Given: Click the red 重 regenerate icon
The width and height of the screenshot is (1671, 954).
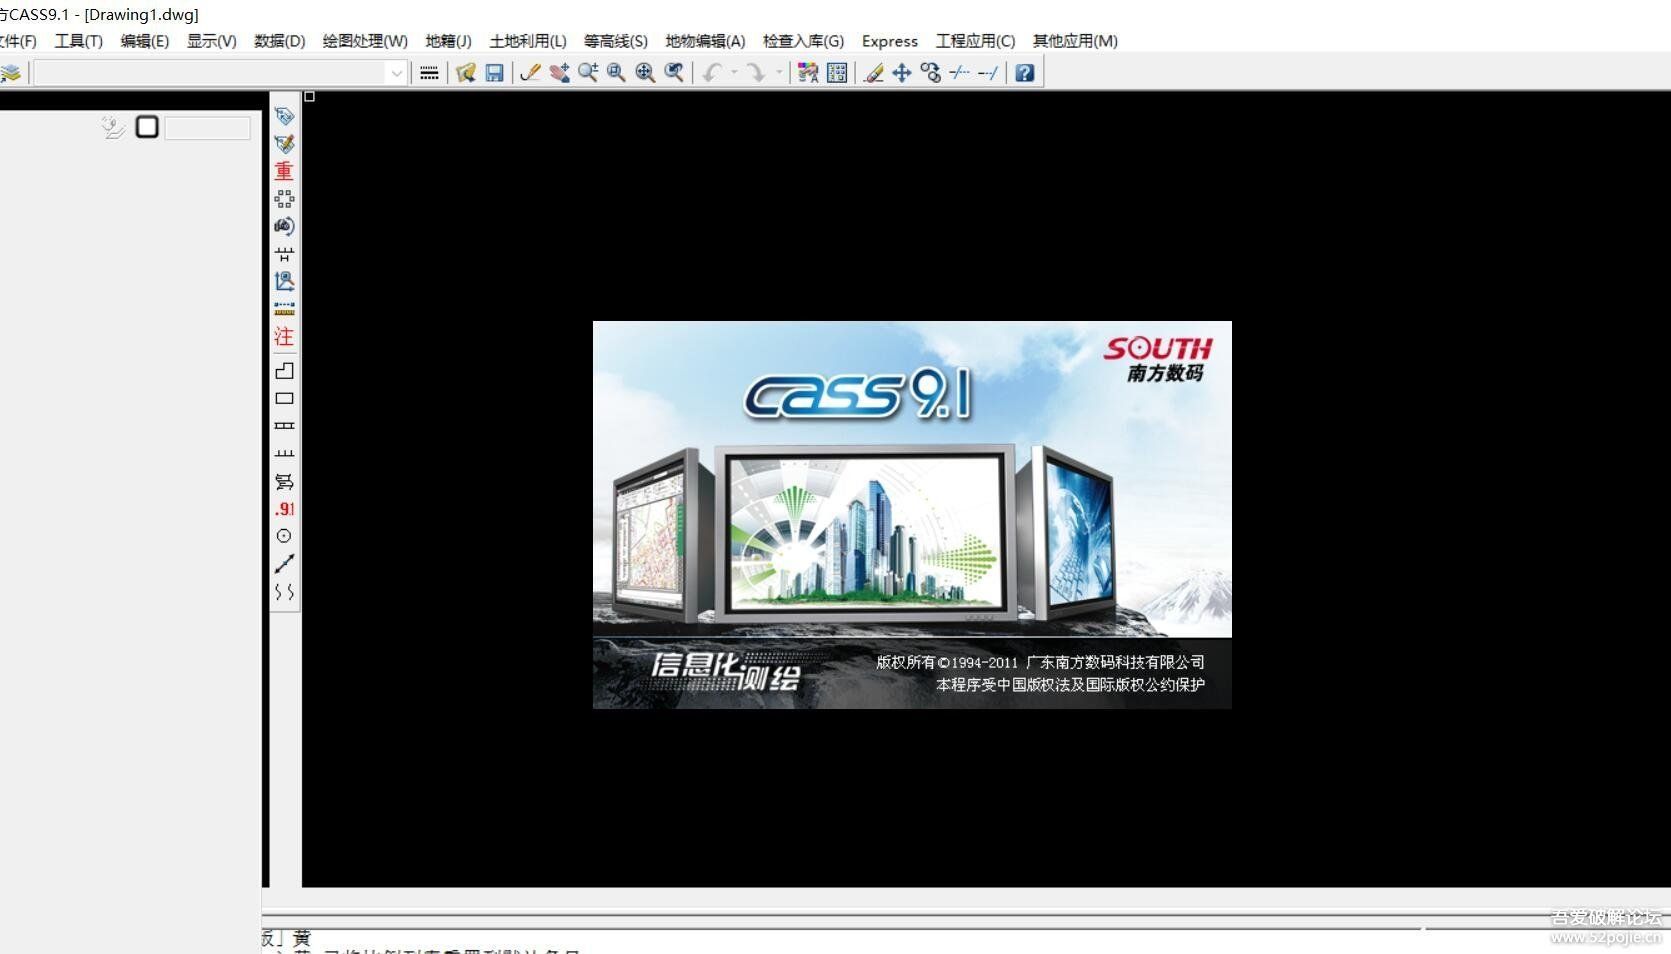Looking at the screenshot, I should coord(284,171).
